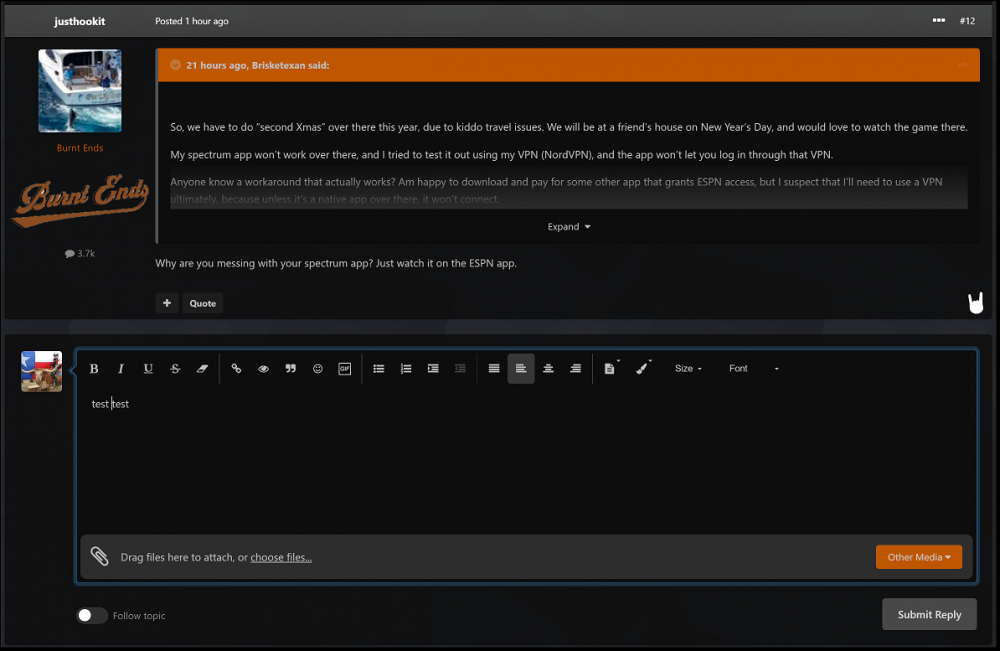Open the font Size dropdown
The height and width of the screenshot is (651, 1000).
click(x=688, y=368)
